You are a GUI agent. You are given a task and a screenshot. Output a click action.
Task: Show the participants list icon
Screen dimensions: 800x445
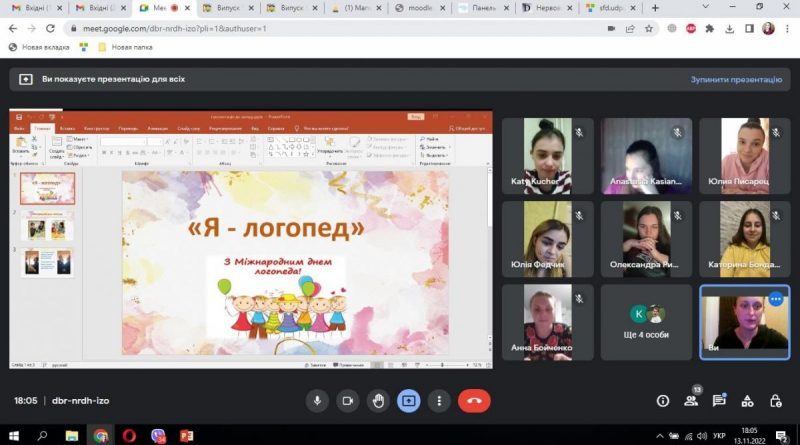click(x=691, y=401)
